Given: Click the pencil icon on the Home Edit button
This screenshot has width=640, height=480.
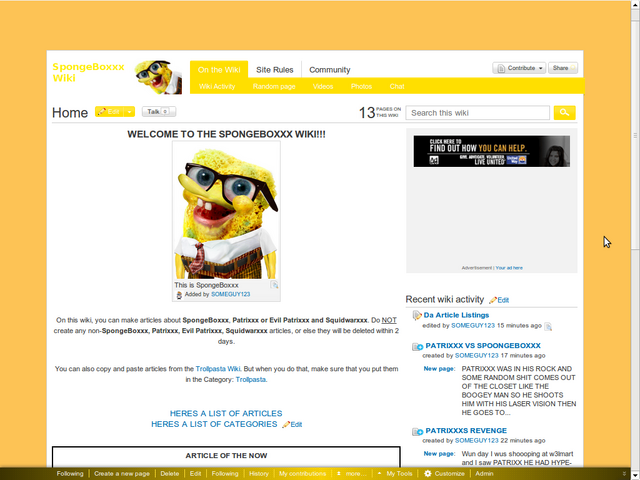Looking at the screenshot, I should (101, 111).
